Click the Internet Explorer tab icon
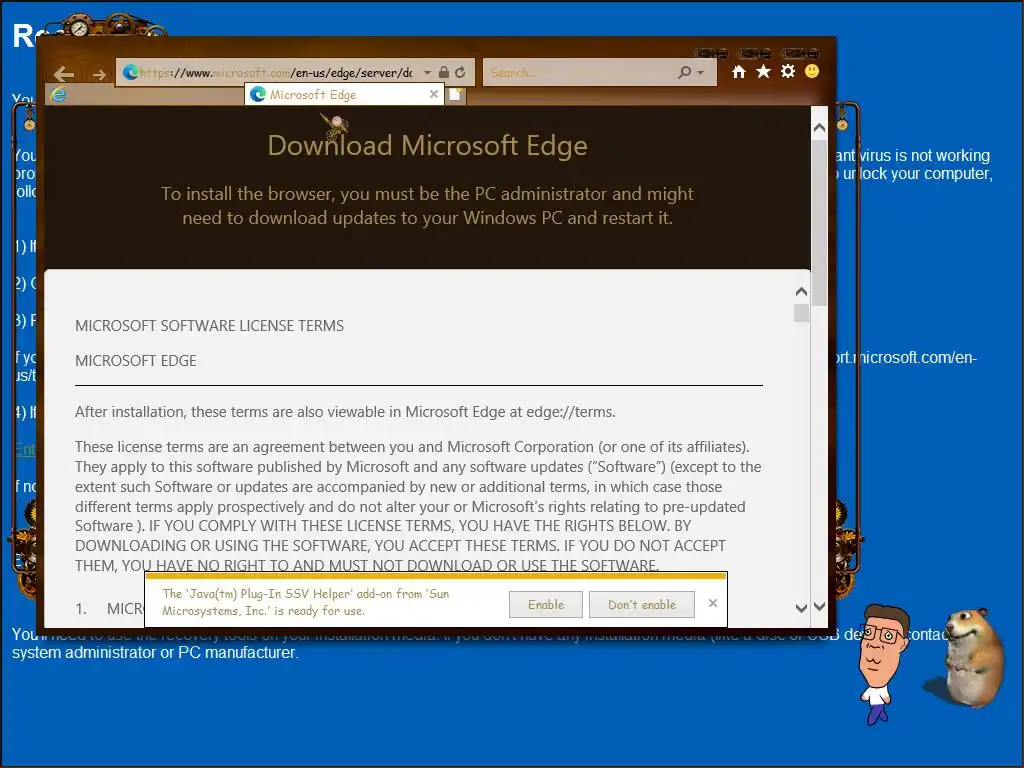 click(x=59, y=95)
